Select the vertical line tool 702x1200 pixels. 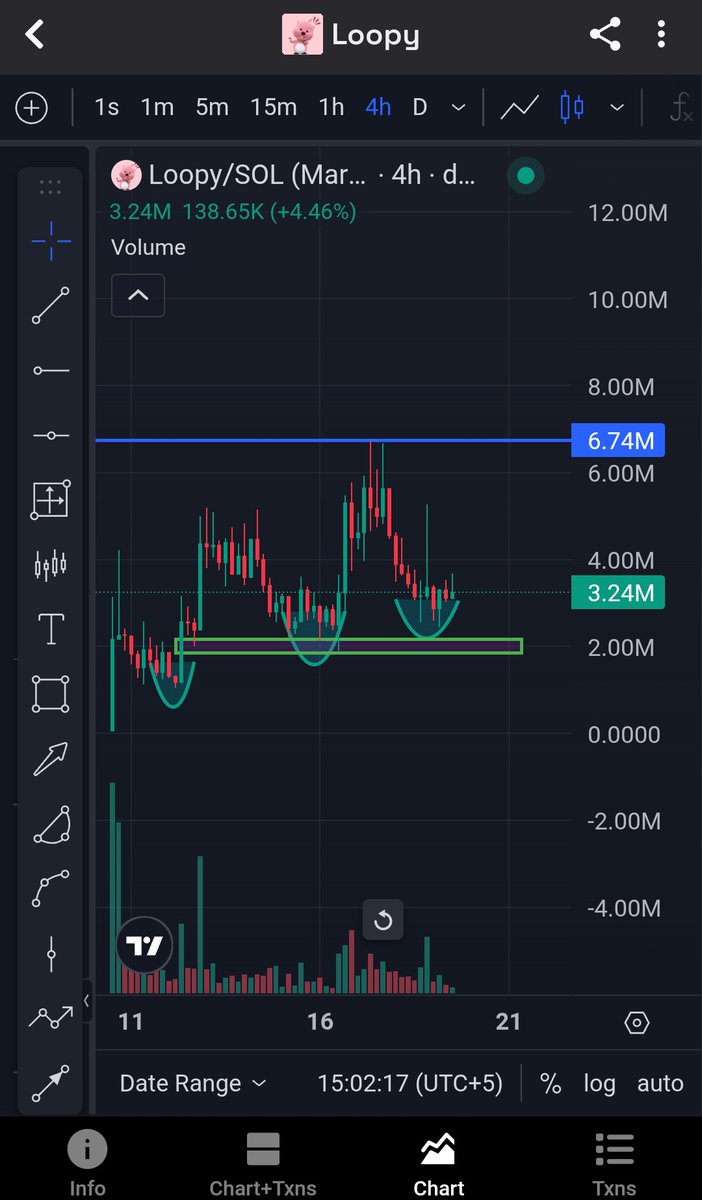coord(50,954)
